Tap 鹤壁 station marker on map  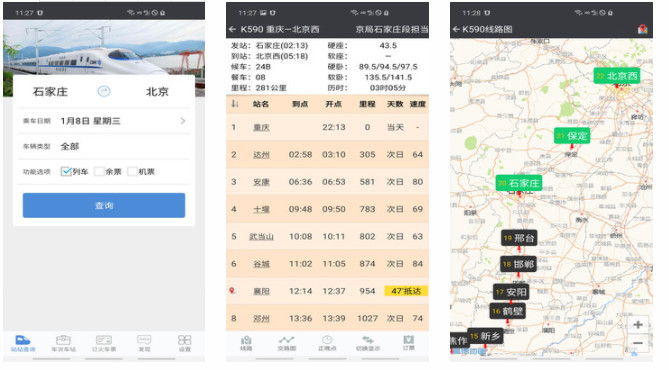coord(507,311)
